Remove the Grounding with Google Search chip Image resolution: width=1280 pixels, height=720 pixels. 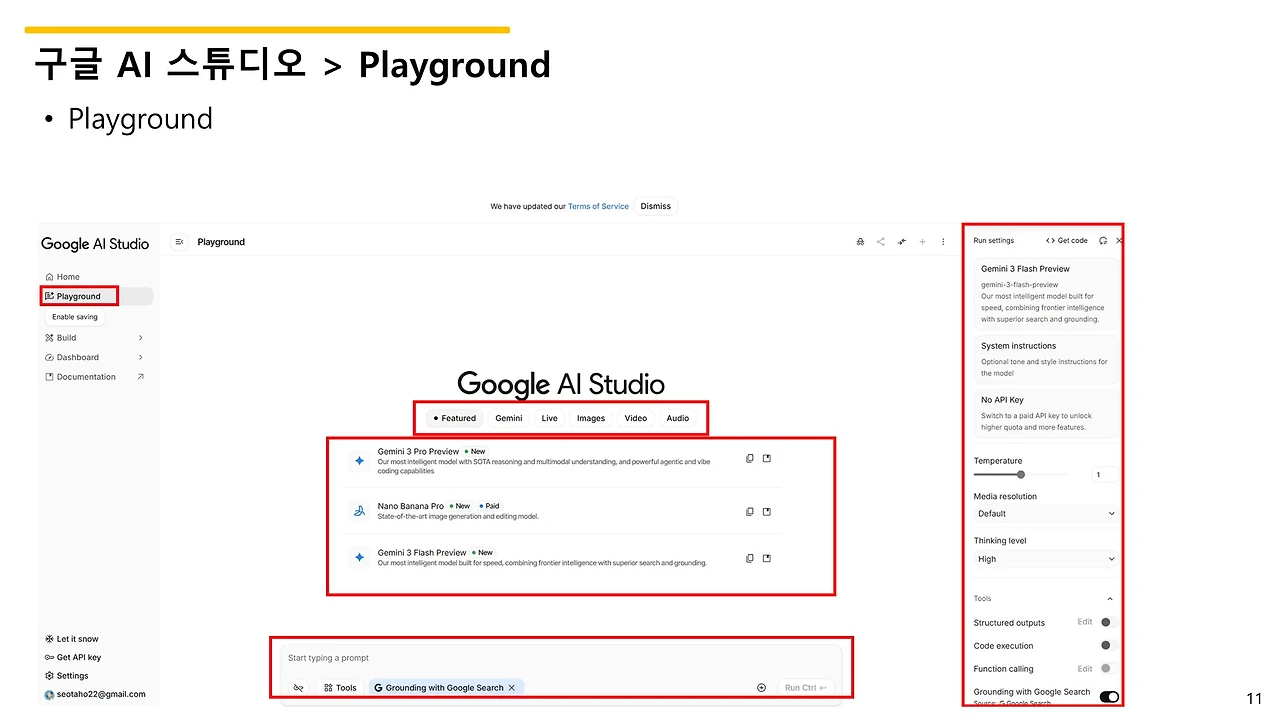tap(512, 688)
